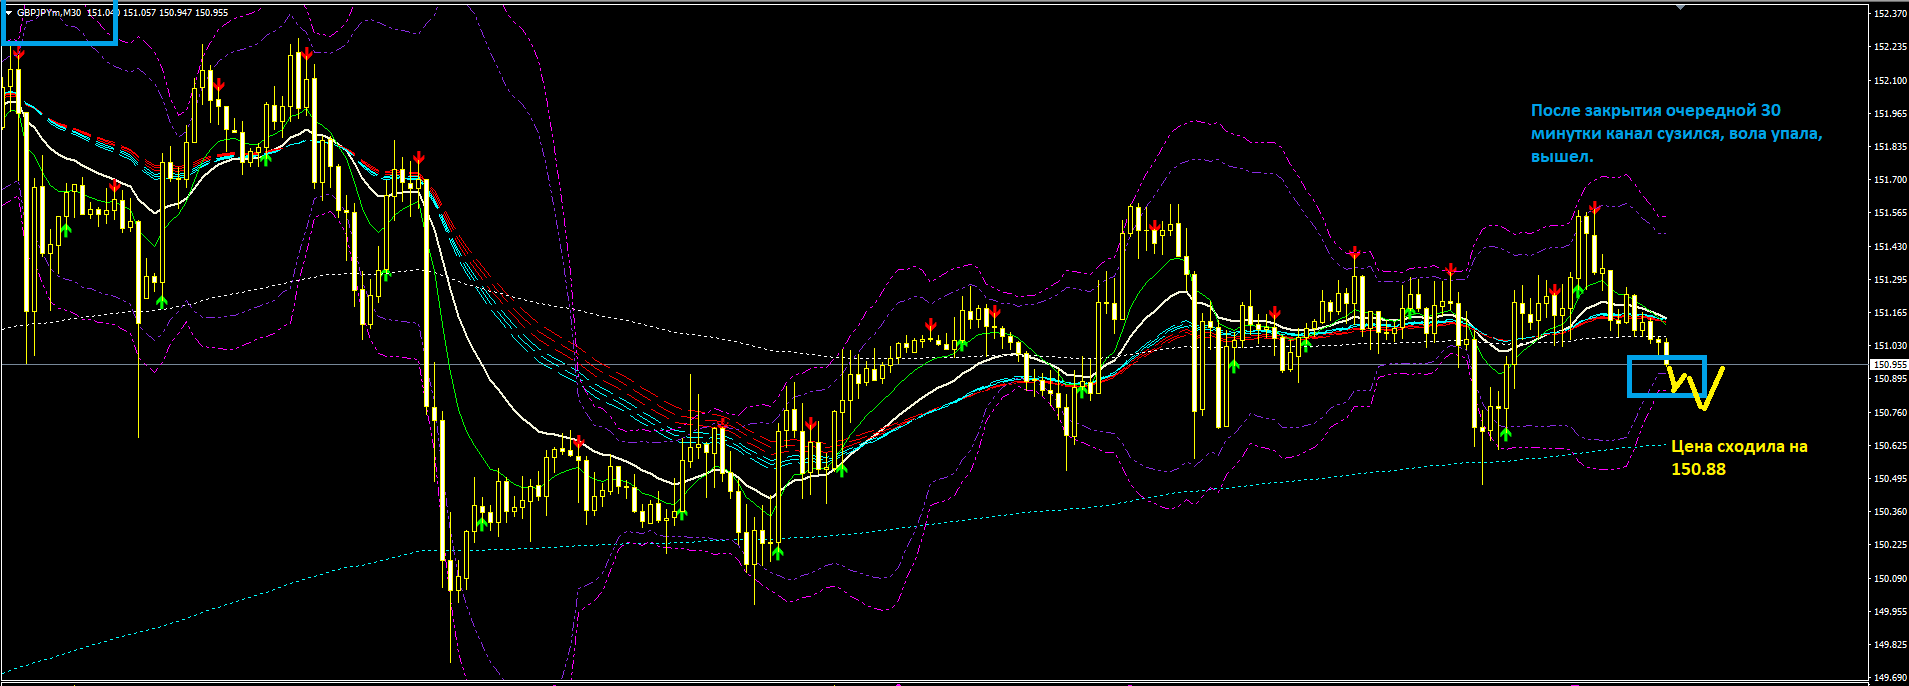Click the 151.030 price scale label
1909x686 pixels.
[x=1890, y=345]
